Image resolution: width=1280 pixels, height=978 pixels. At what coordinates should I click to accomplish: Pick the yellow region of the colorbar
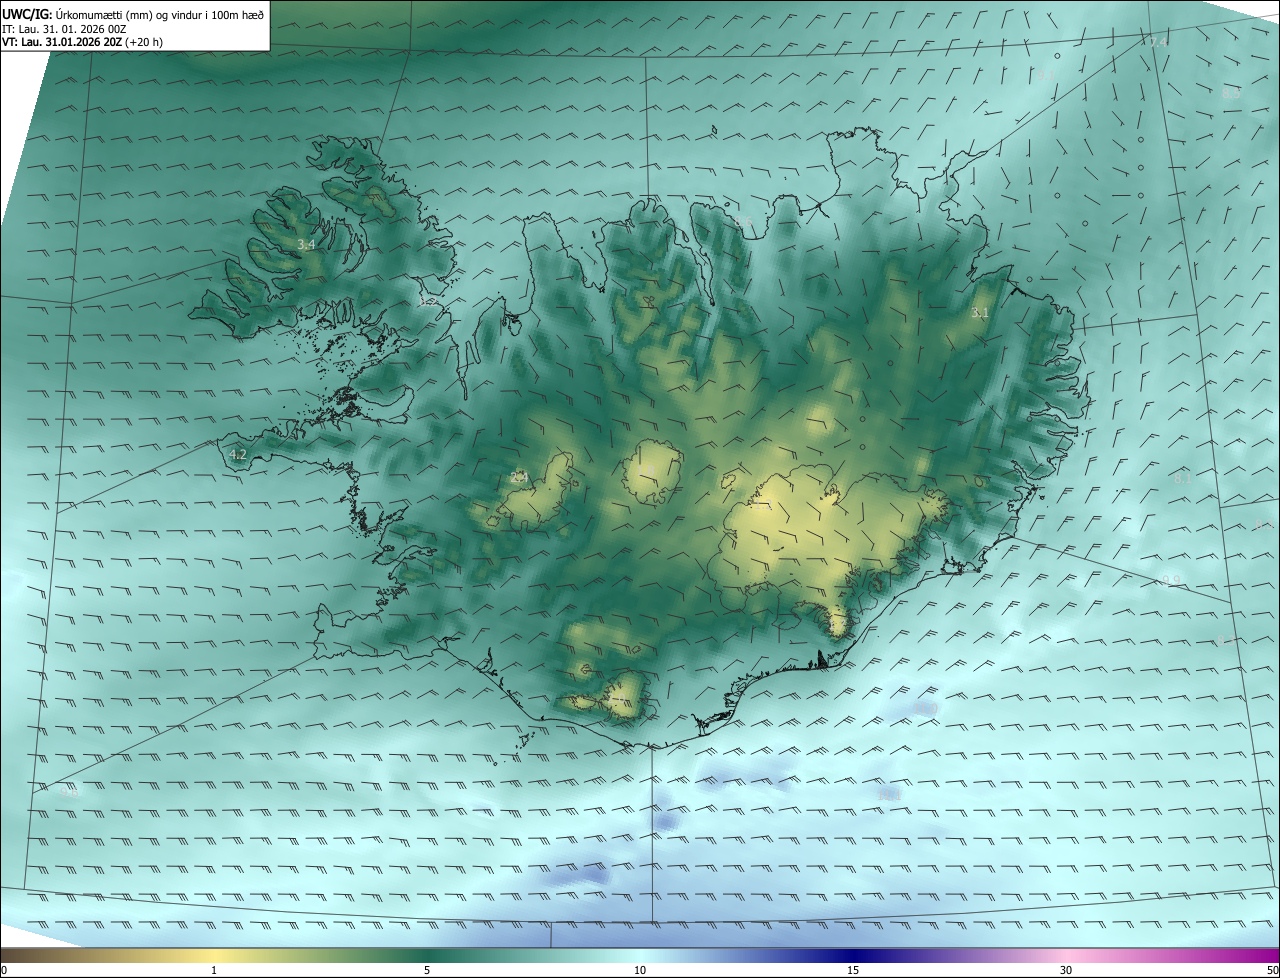[x=214, y=955]
